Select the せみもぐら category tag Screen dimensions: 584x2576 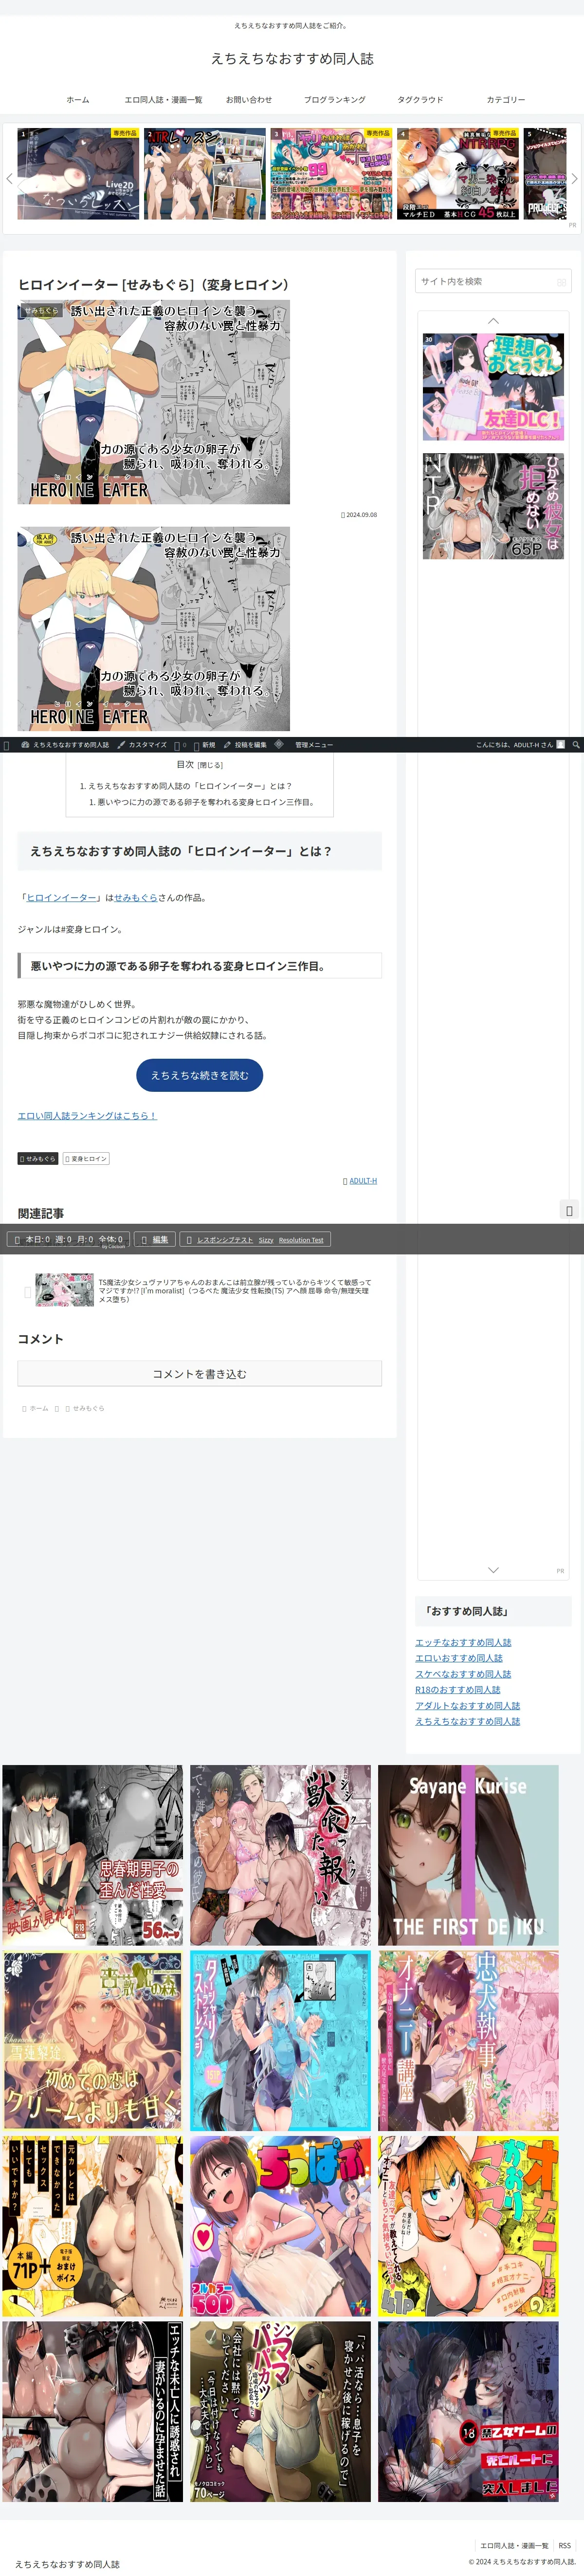pos(38,1159)
